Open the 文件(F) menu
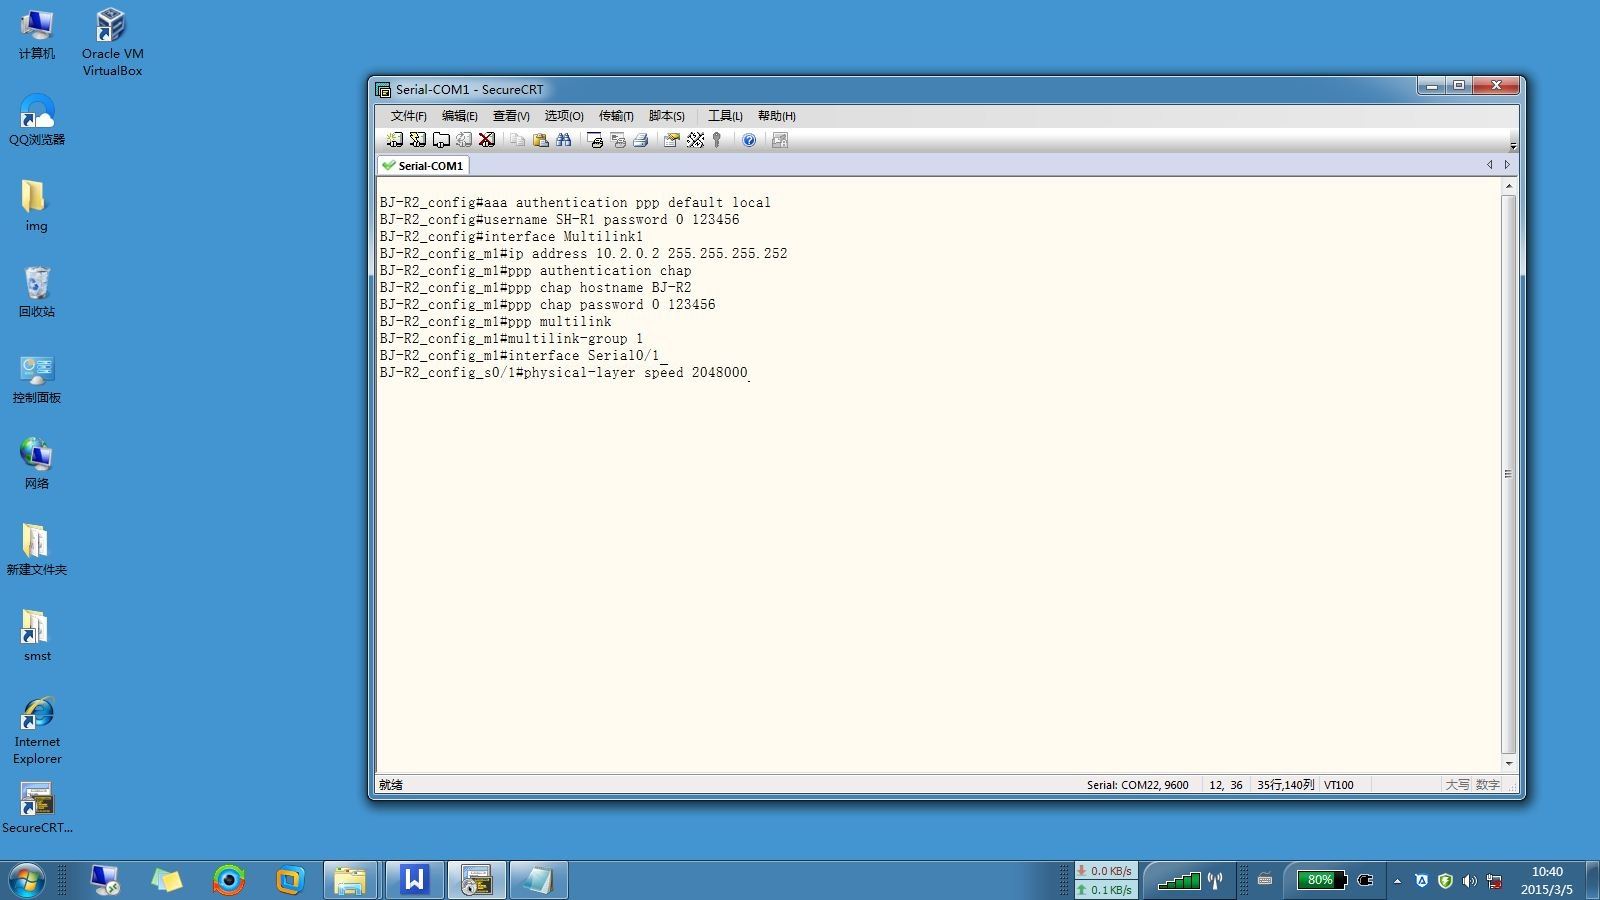The width and height of the screenshot is (1600, 900). (408, 116)
